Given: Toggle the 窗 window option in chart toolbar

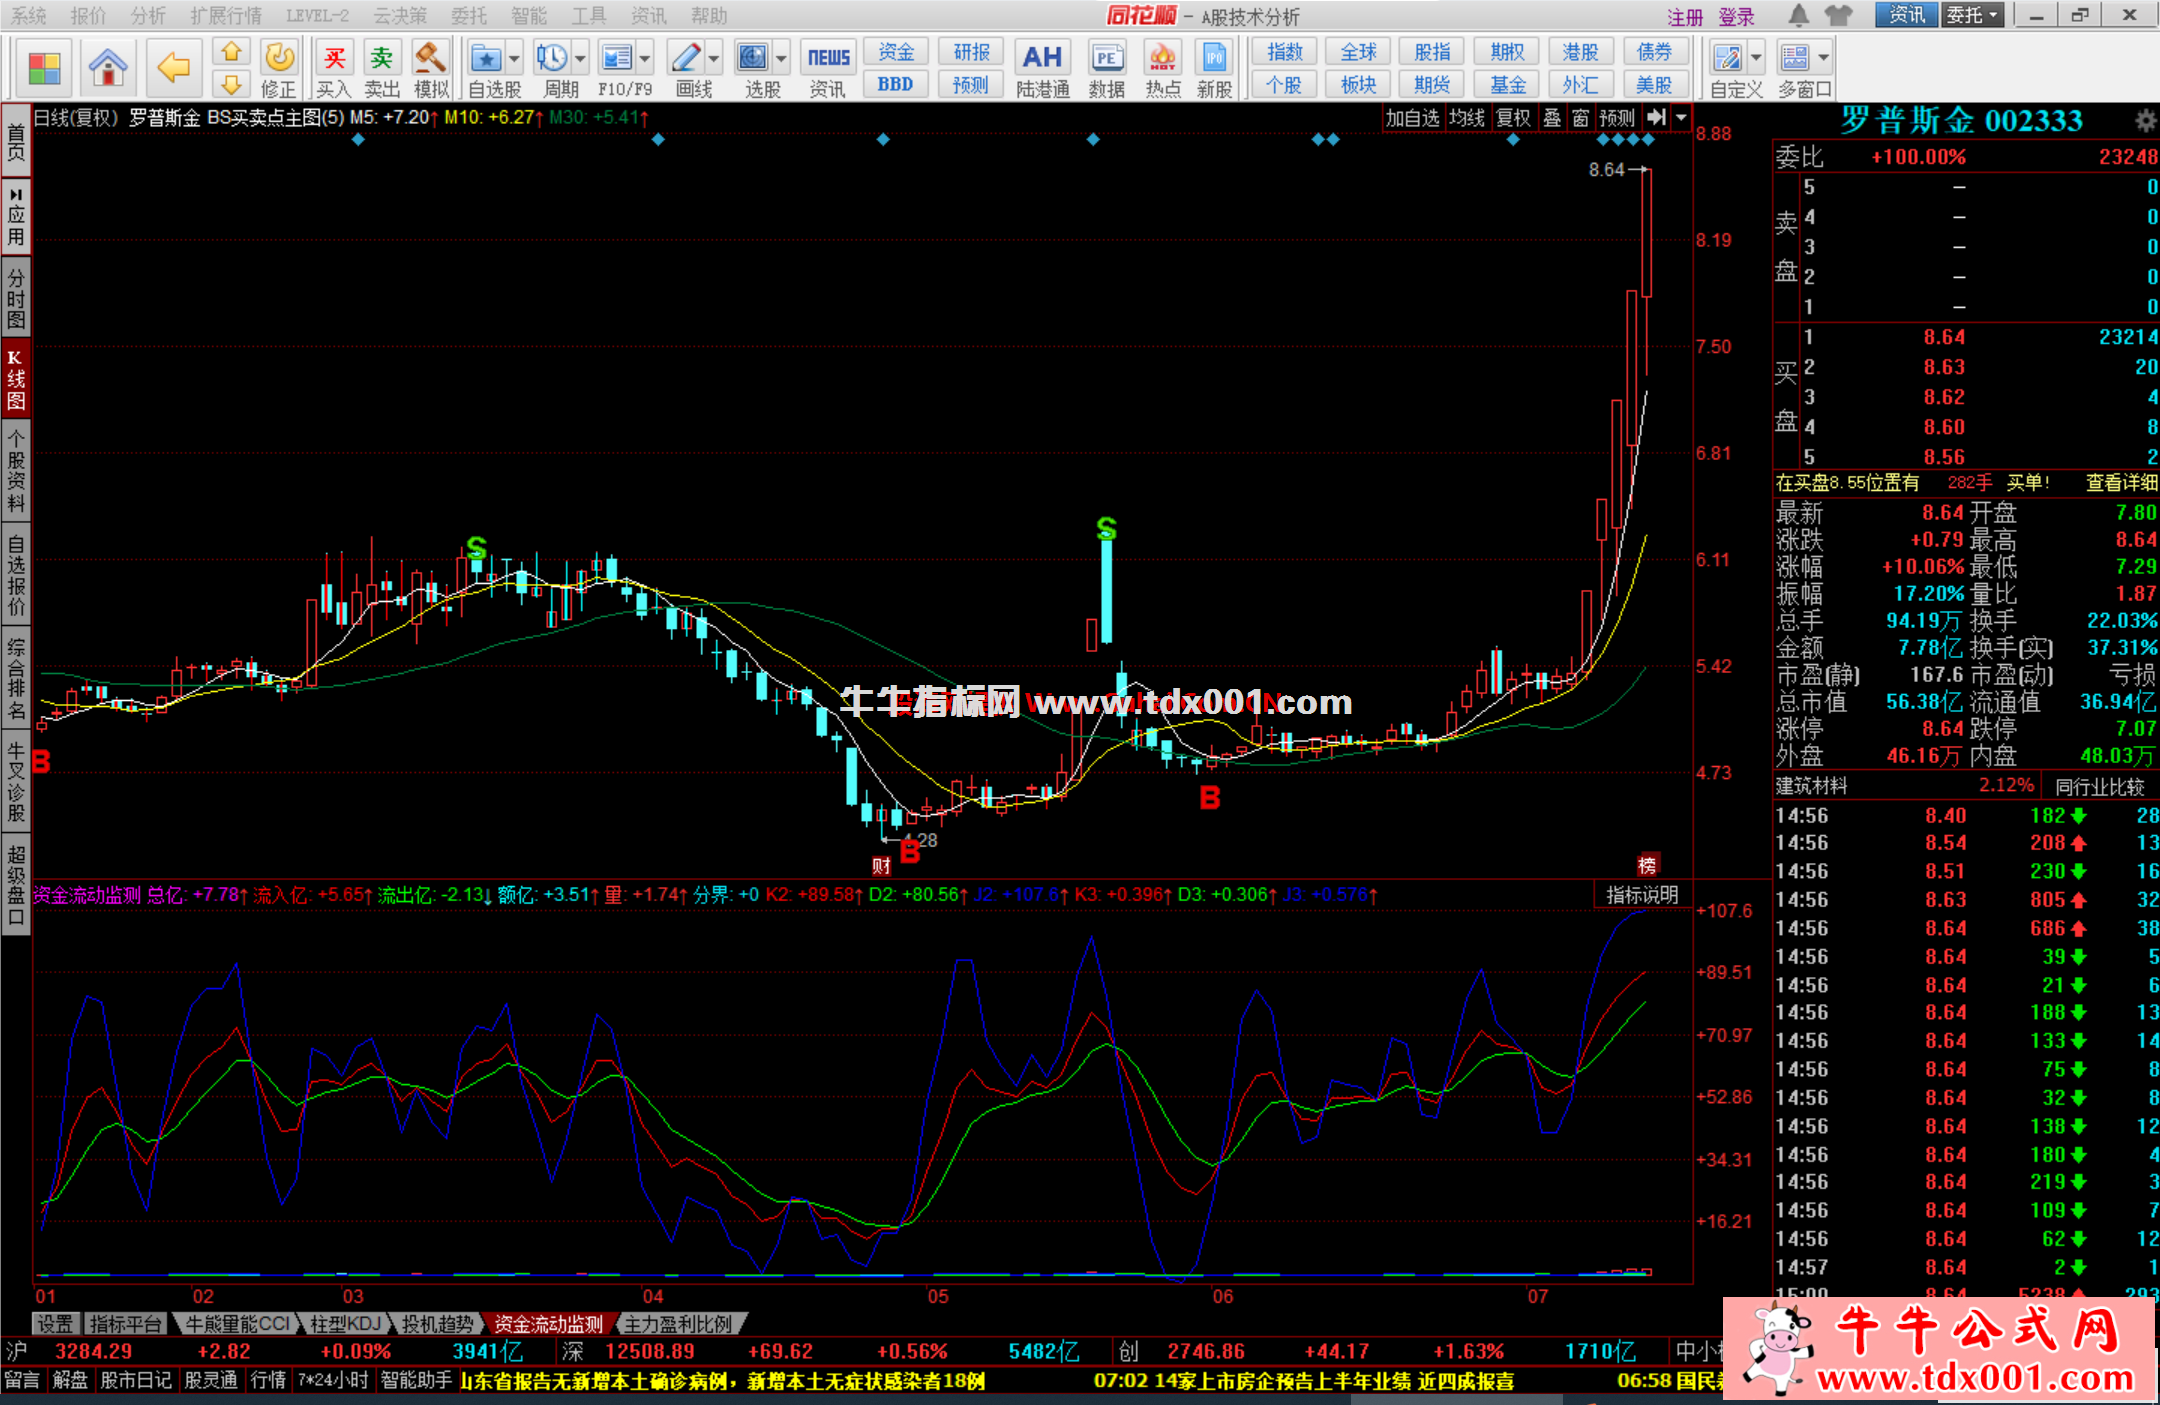Looking at the screenshot, I should 1580,118.
